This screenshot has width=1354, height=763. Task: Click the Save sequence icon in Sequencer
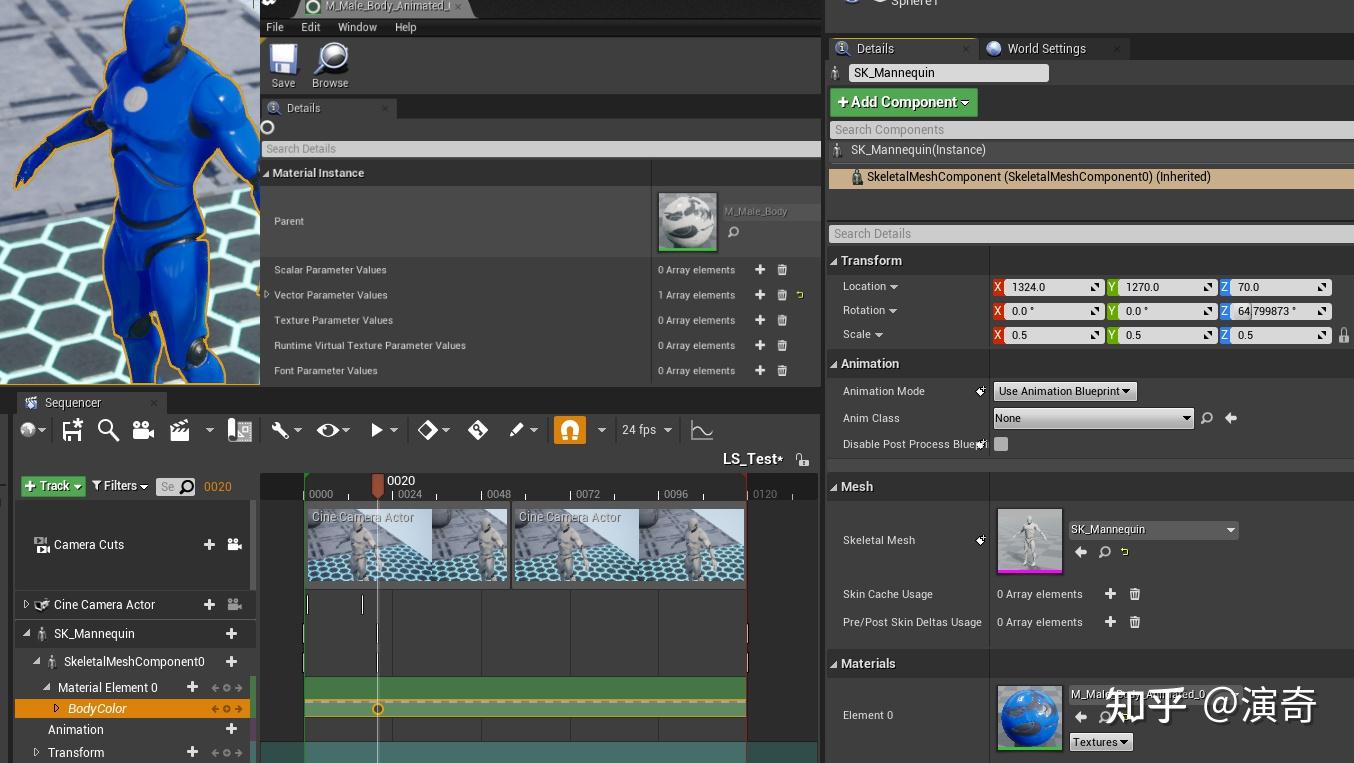coord(72,430)
